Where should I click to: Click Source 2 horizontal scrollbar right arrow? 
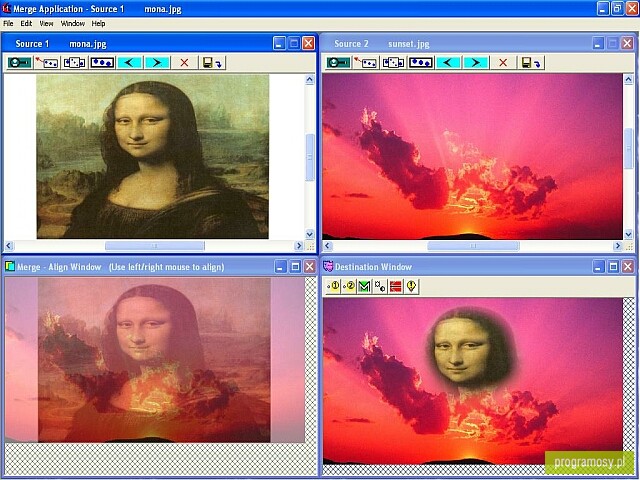coord(618,246)
